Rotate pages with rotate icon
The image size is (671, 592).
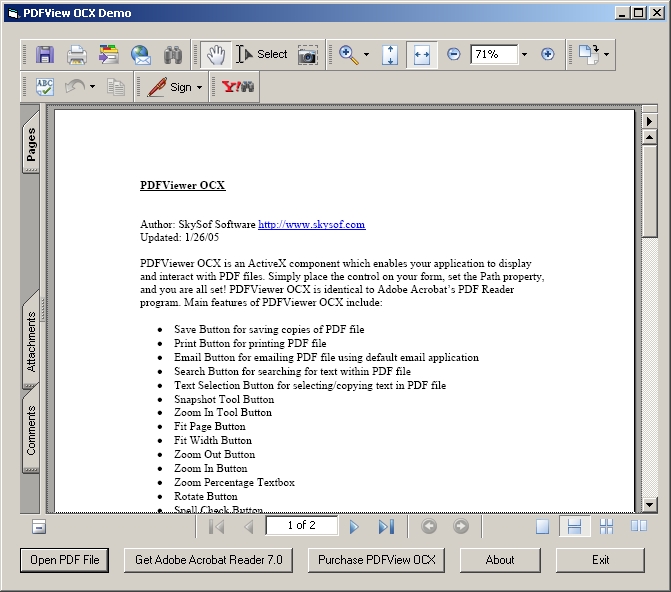(x=589, y=54)
